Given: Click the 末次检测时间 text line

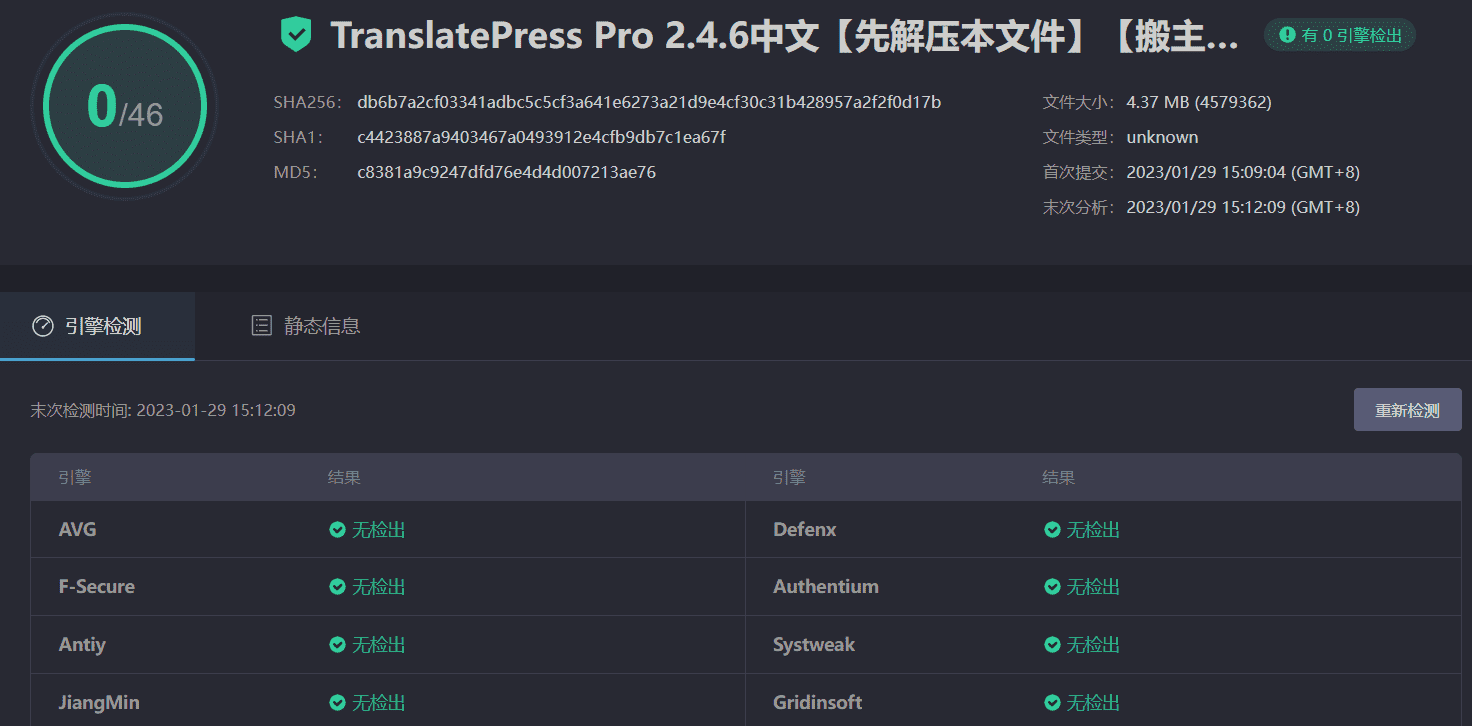Looking at the screenshot, I should [163, 410].
